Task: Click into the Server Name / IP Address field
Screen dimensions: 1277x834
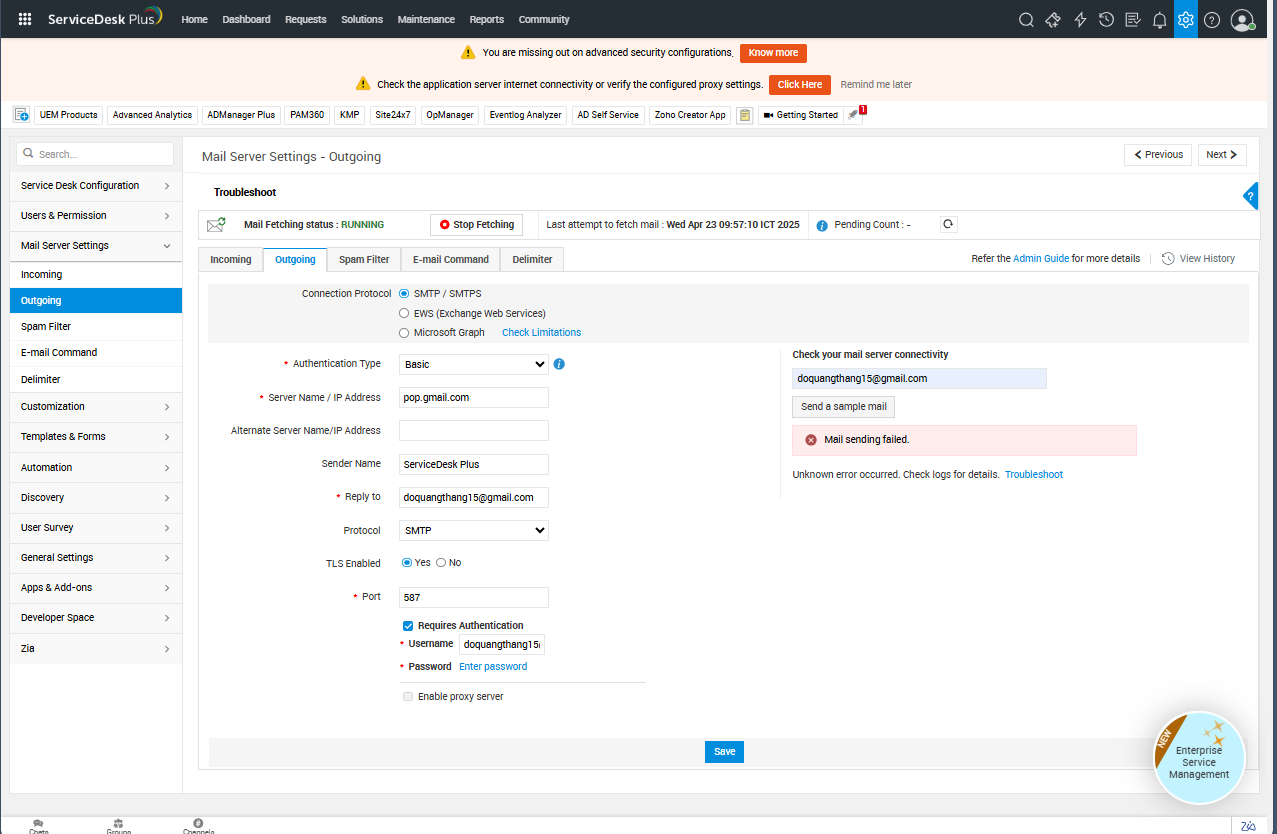Action: (x=474, y=398)
